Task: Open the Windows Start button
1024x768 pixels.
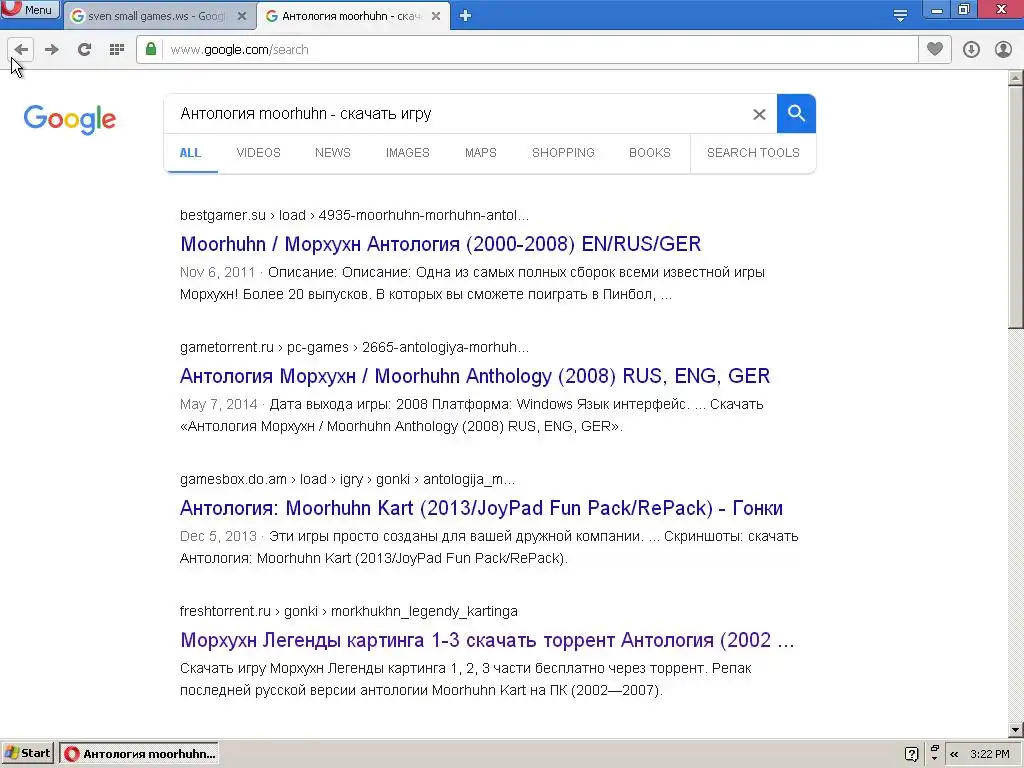Action: [x=28, y=753]
